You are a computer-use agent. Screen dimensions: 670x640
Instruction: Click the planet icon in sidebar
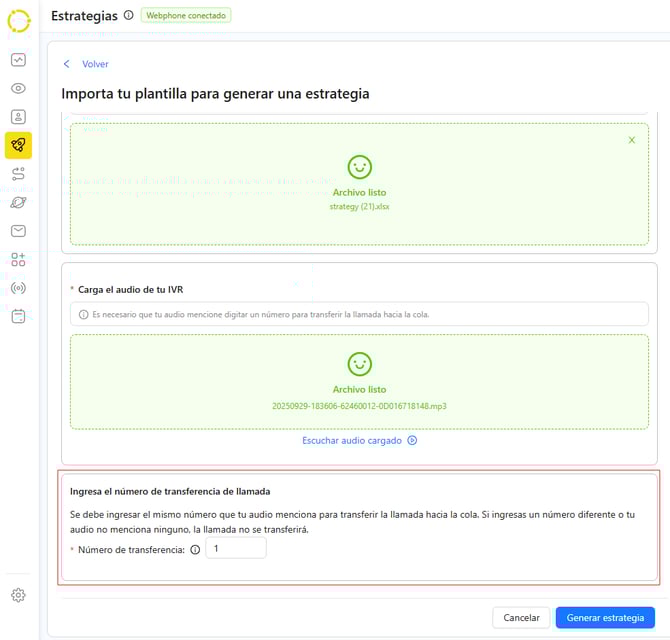(x=18, y=202)
